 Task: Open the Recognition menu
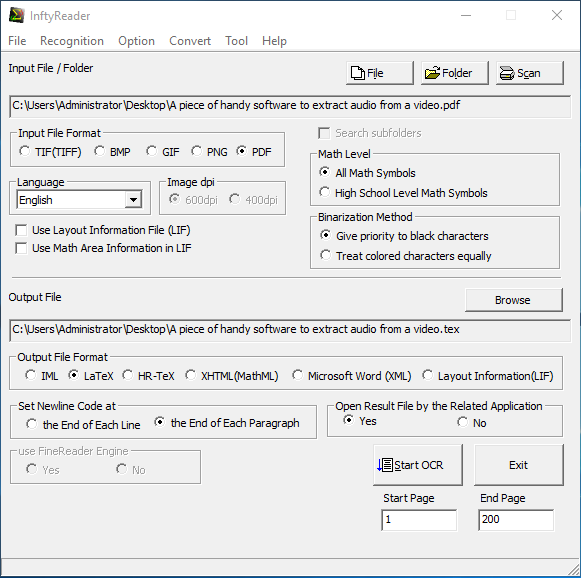[x=72, y=41]
